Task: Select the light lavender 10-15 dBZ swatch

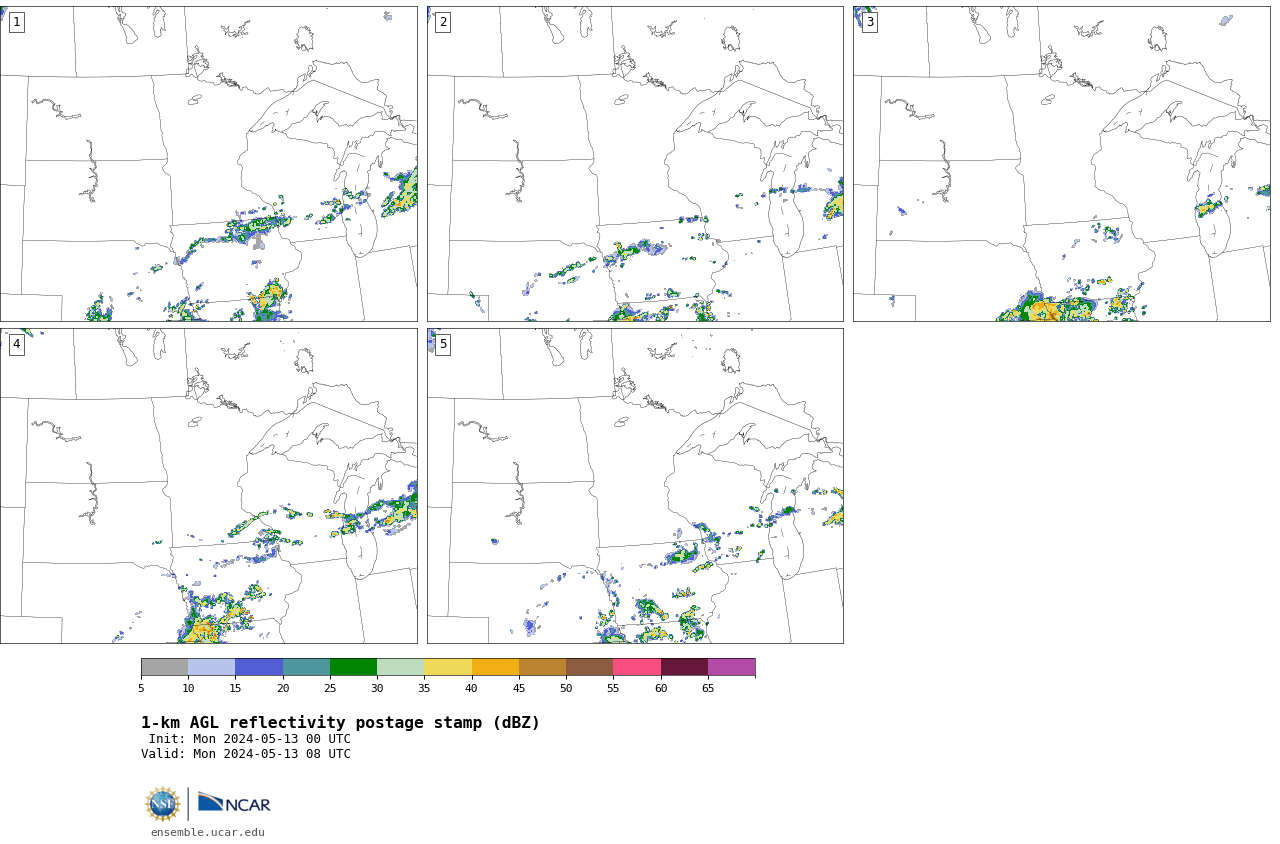Action: tap(211, 667)
